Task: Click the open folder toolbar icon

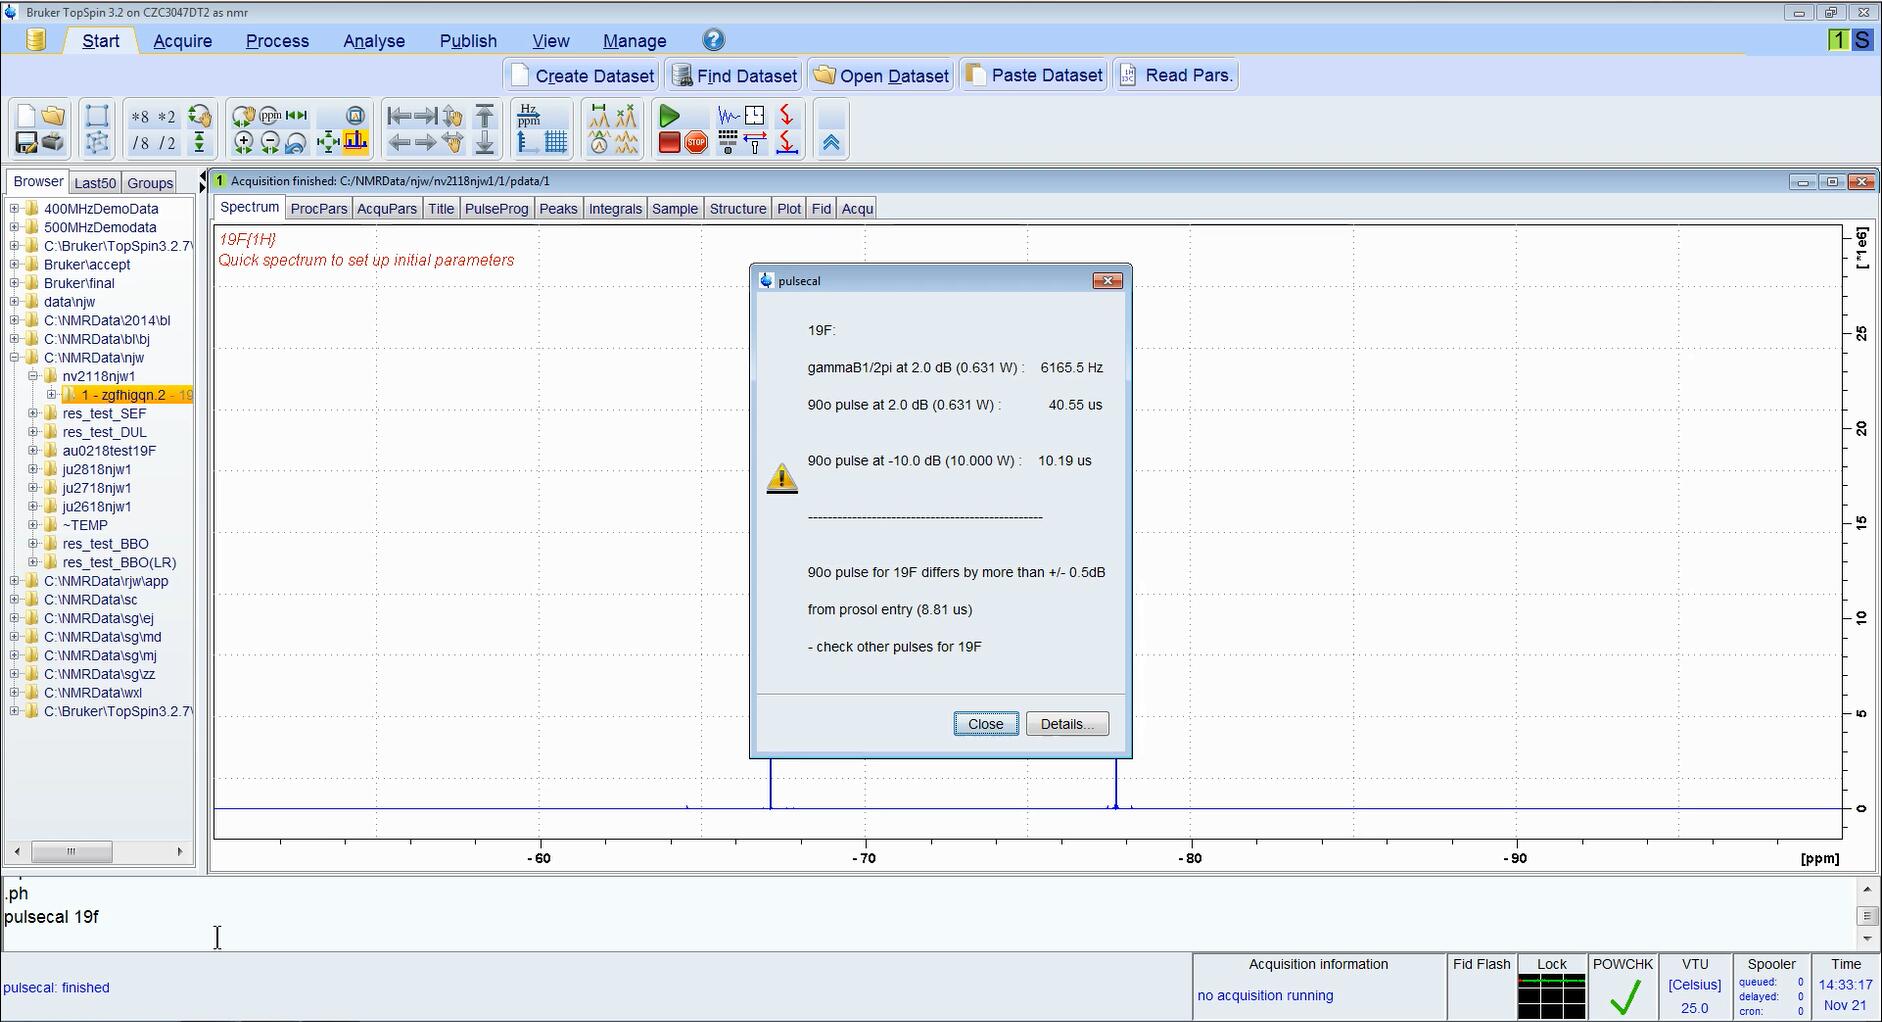Action: [53, 116]
